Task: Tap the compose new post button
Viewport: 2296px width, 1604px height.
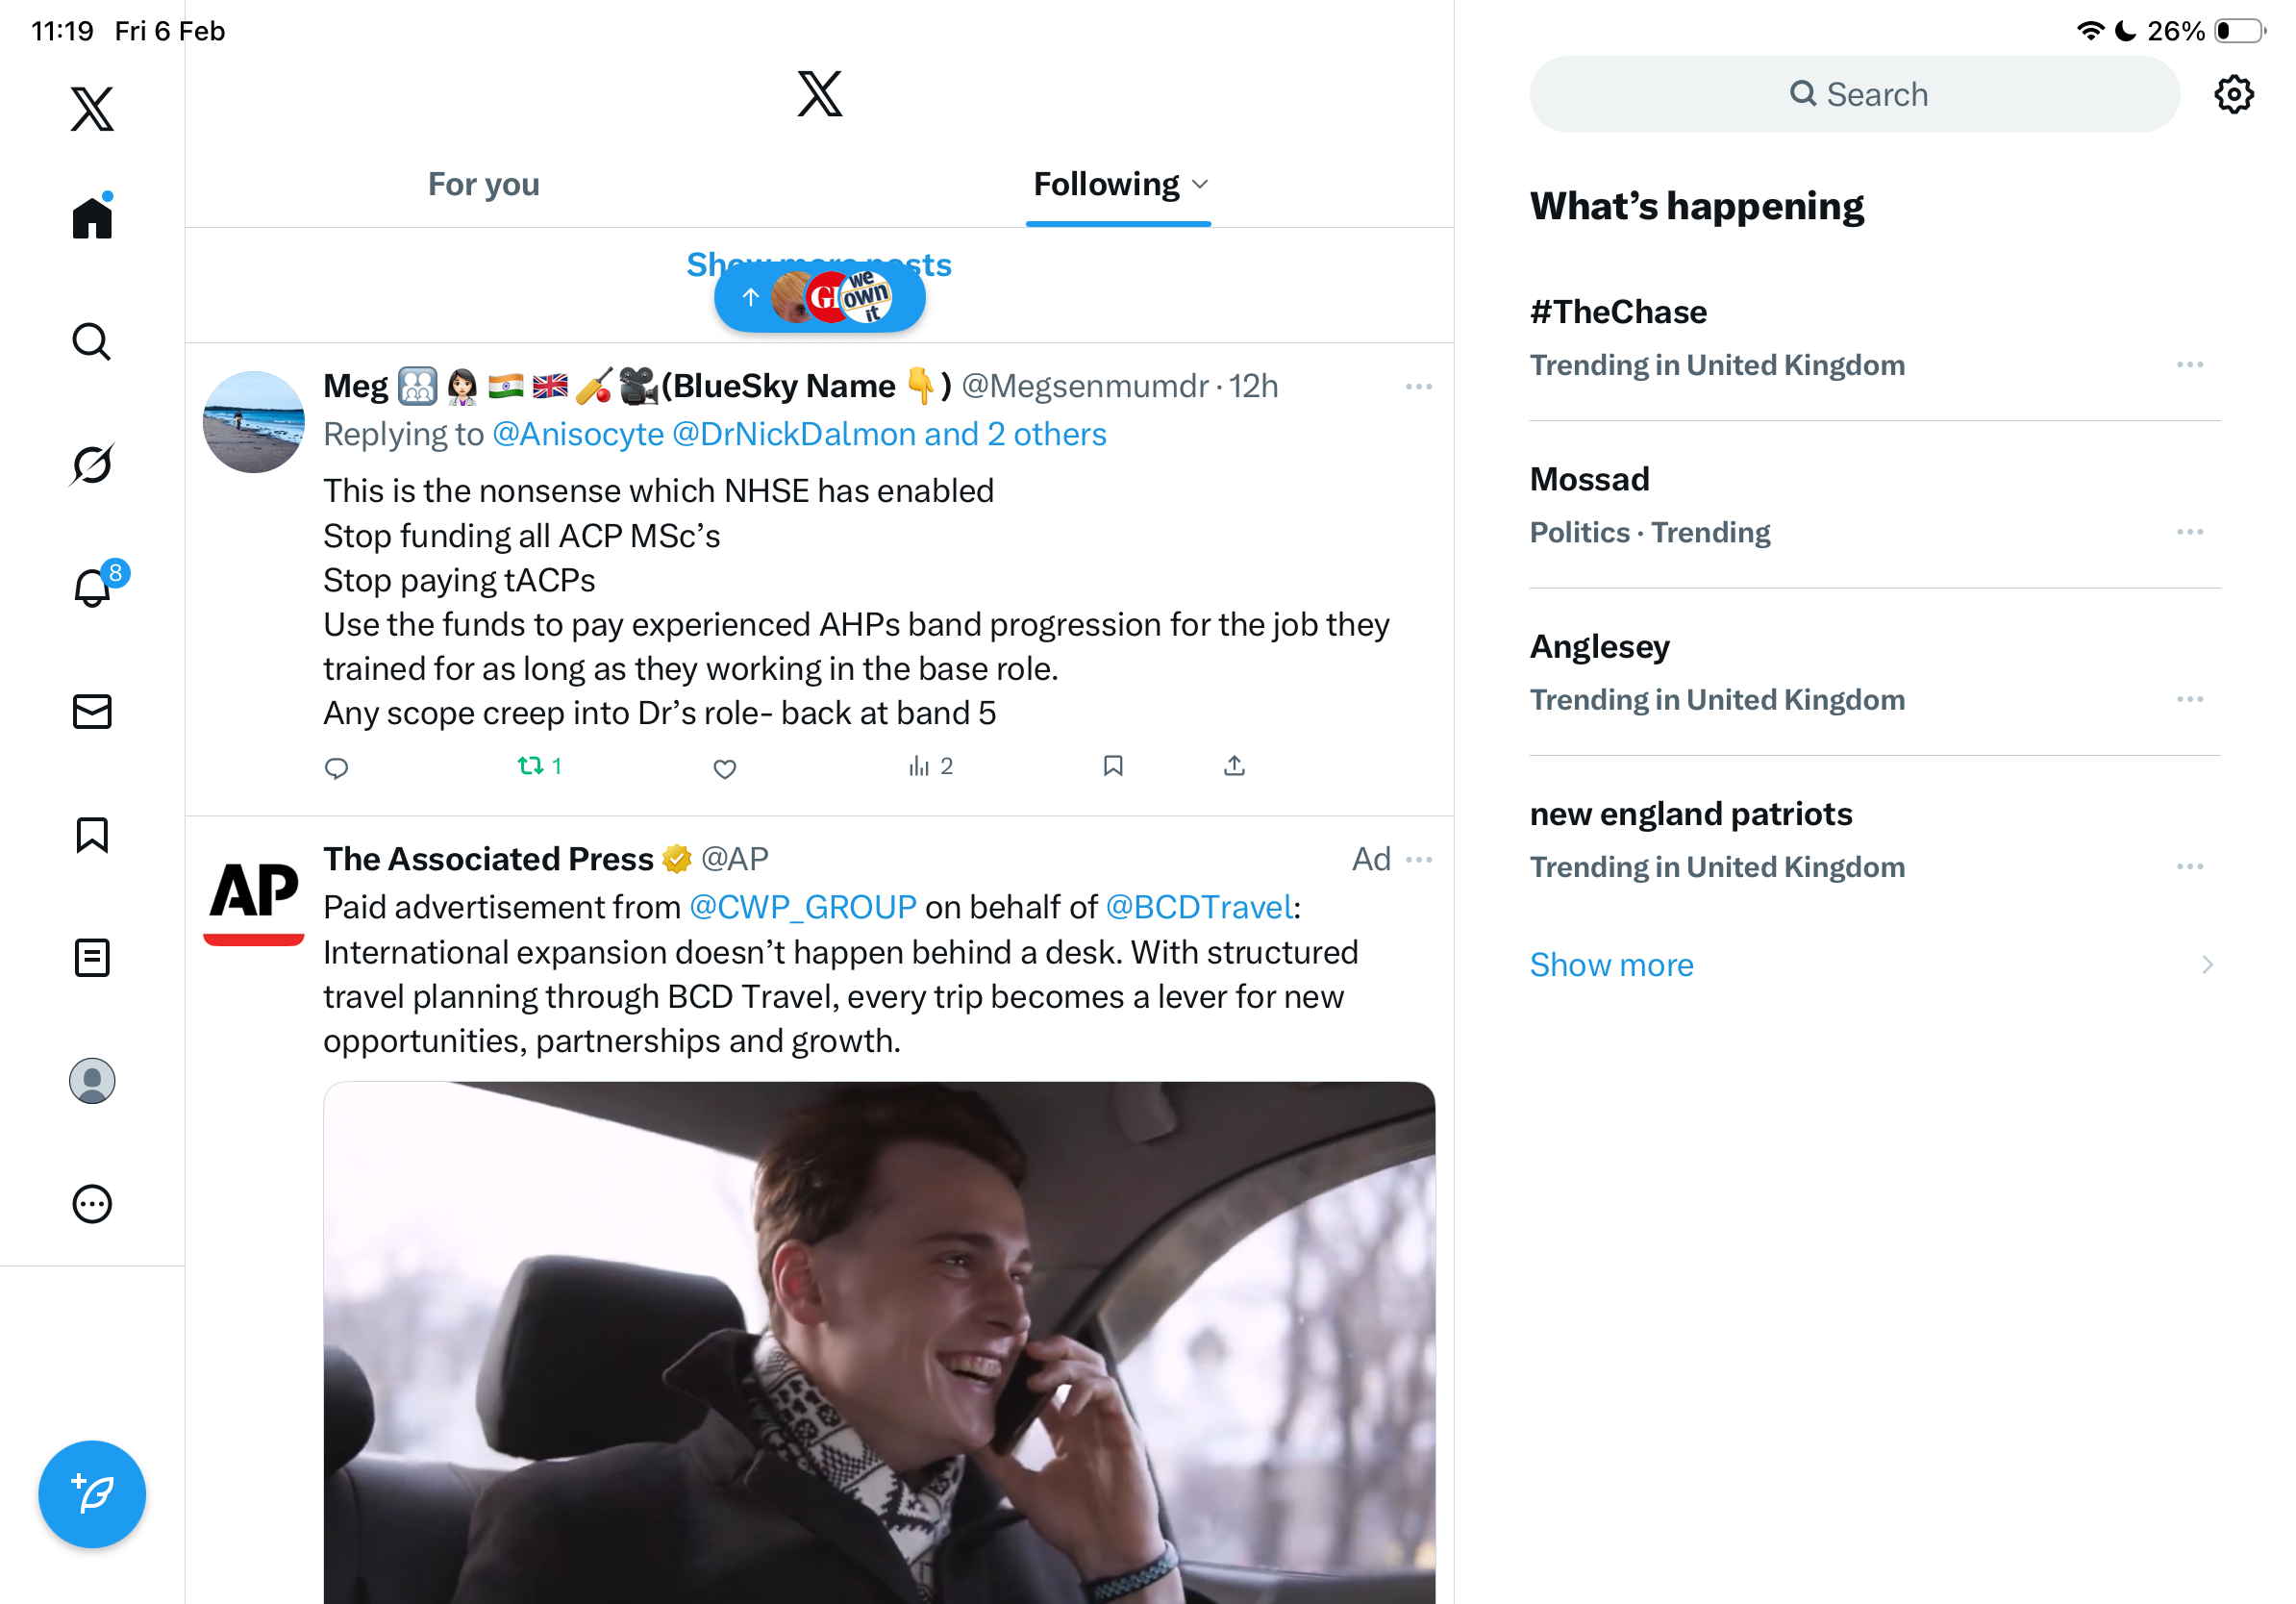Action: click(92, 1493)
